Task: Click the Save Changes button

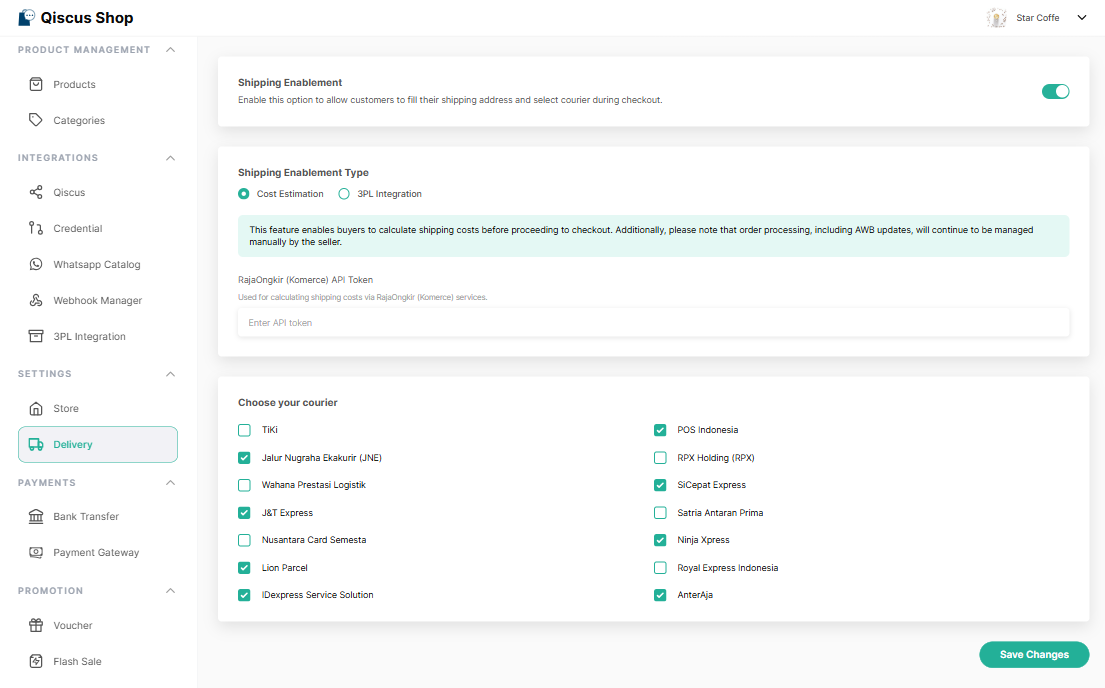Action: tap(1034, 654)
